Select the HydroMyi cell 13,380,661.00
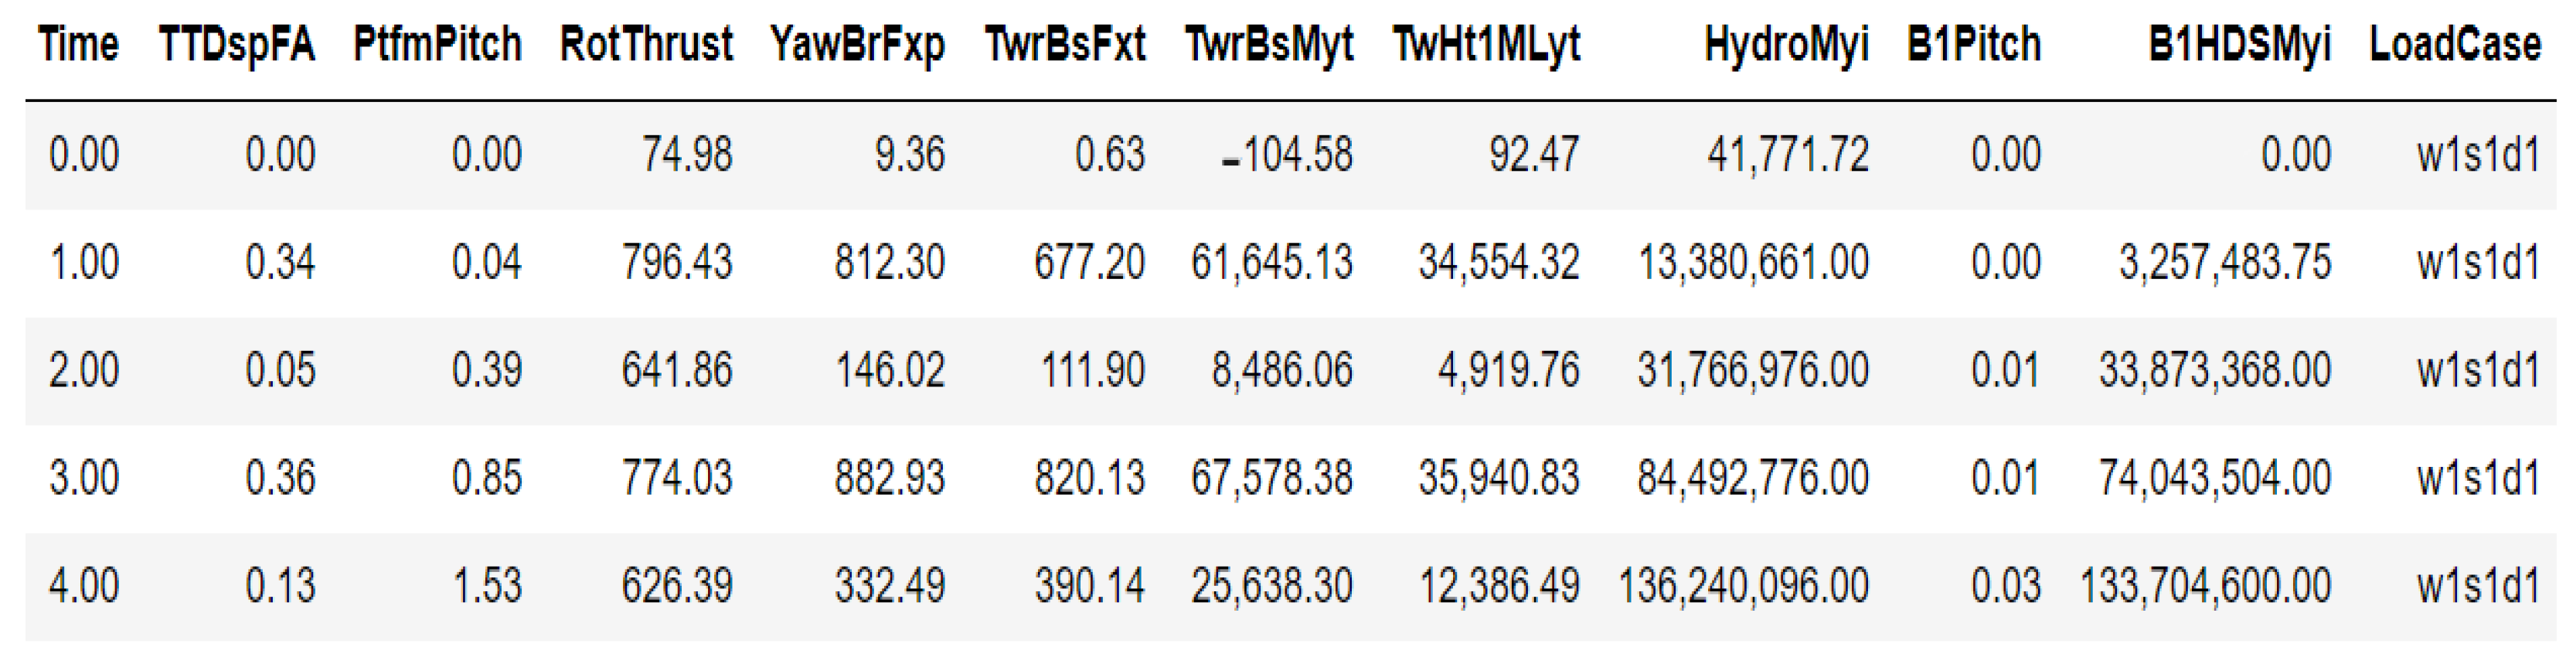Viewport: 2576px width, 664px height. pos(1753,263)
